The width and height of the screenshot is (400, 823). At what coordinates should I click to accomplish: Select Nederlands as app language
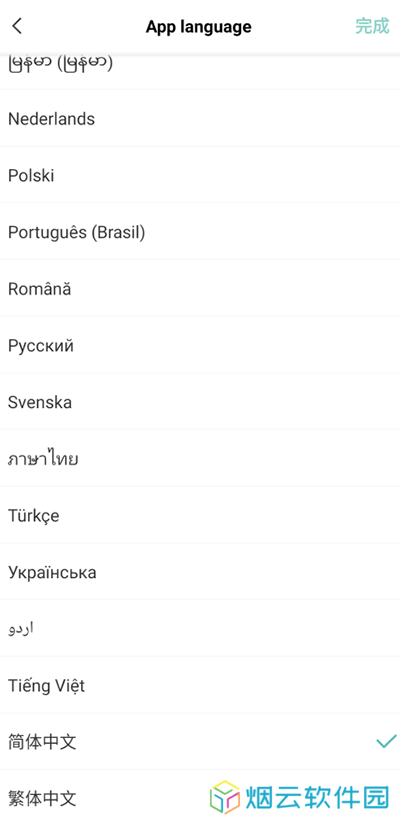200,119
